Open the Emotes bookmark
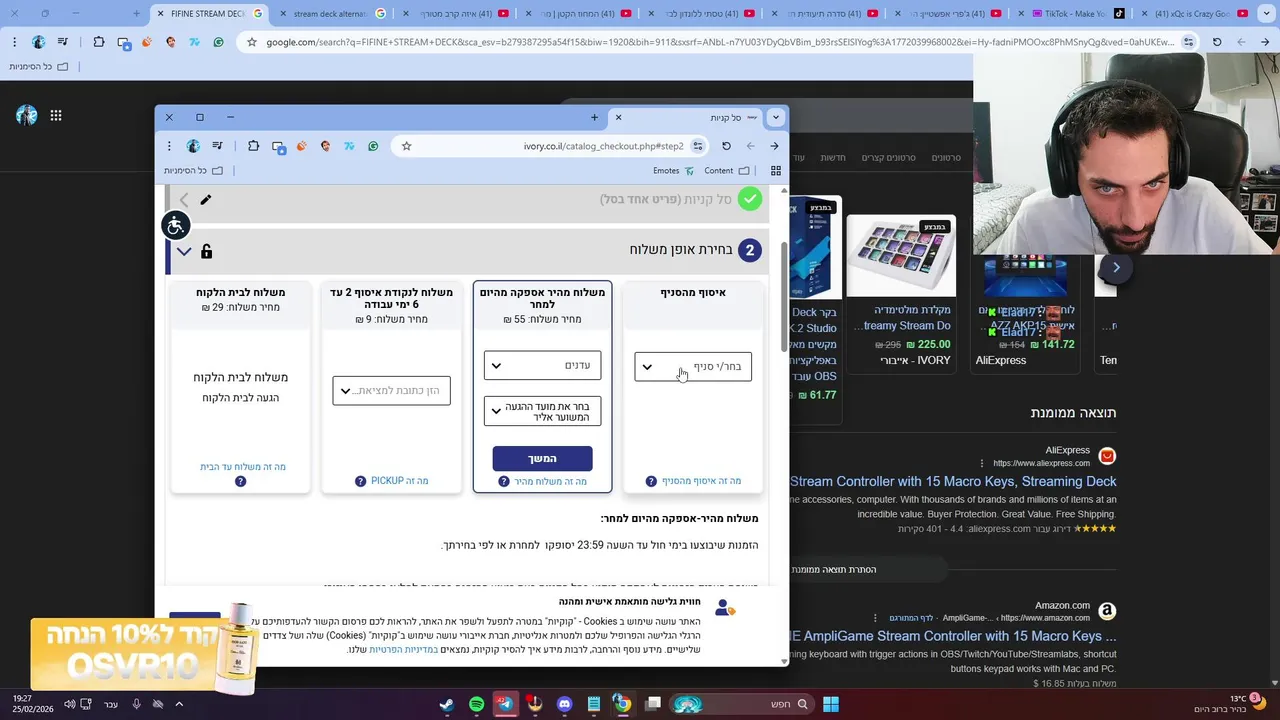This screenshot has width=1280, height=720. coord(673,171)
